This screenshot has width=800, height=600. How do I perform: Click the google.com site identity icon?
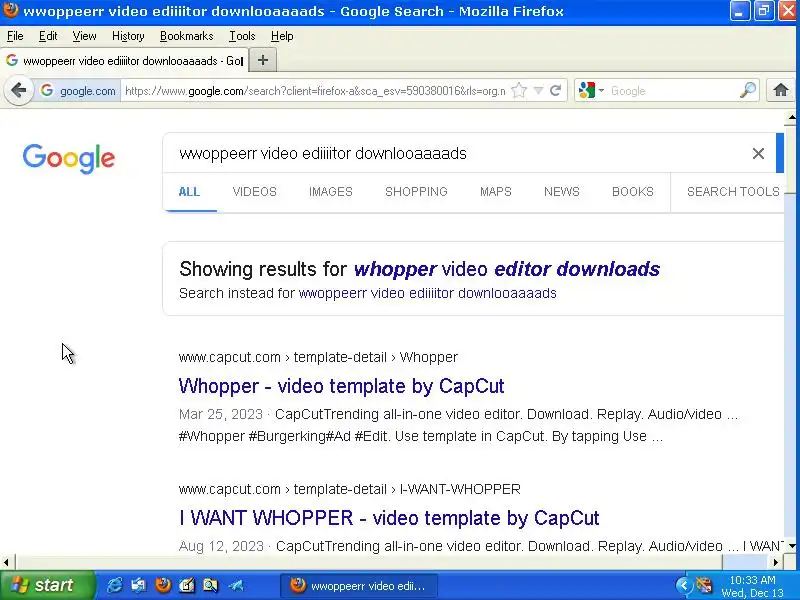[x=78, y=91]
